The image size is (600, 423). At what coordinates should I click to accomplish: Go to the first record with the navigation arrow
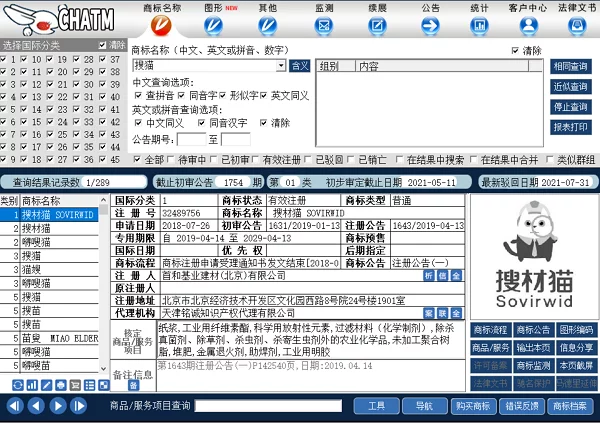tap(14, 406)
